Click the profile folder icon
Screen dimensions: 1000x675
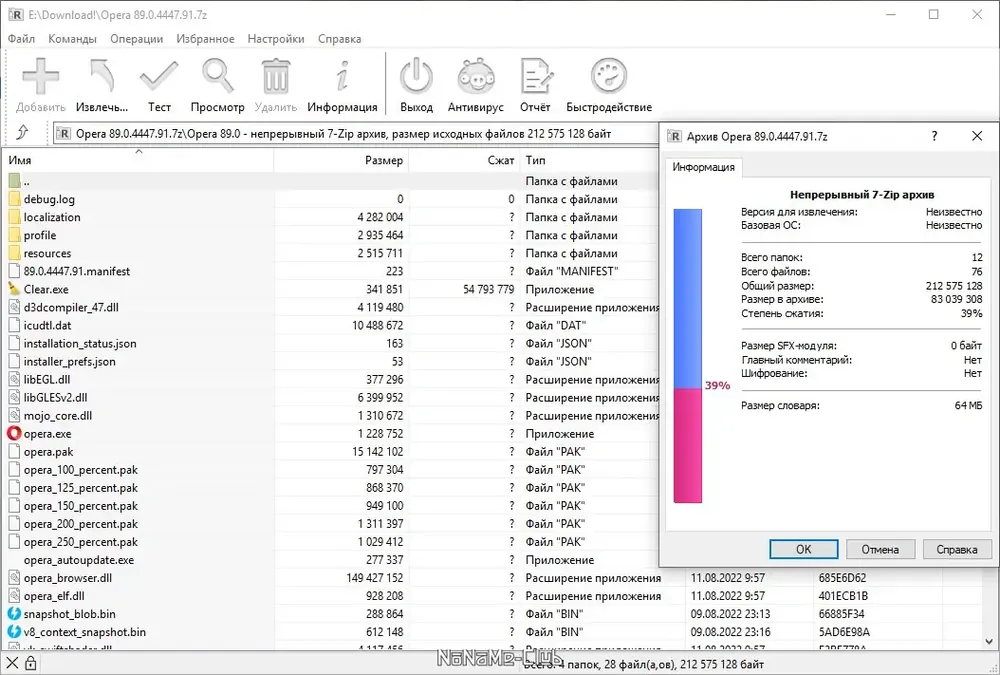14,235
